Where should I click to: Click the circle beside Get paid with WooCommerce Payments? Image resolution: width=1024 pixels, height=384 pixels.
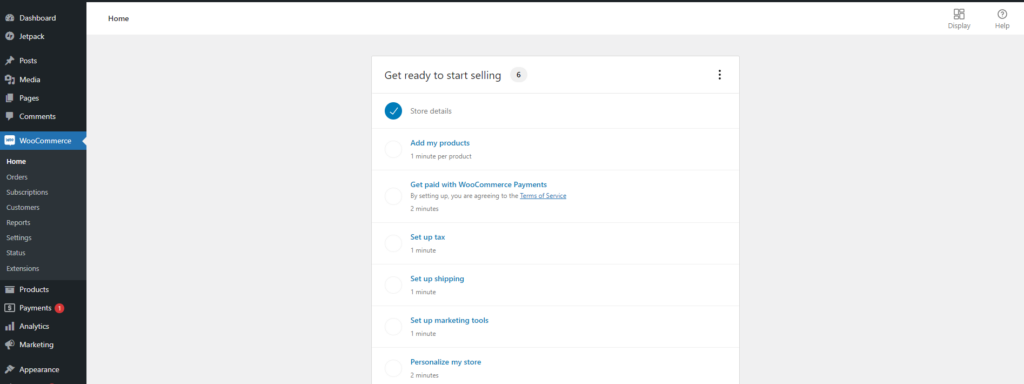click(x=393, y=196)
